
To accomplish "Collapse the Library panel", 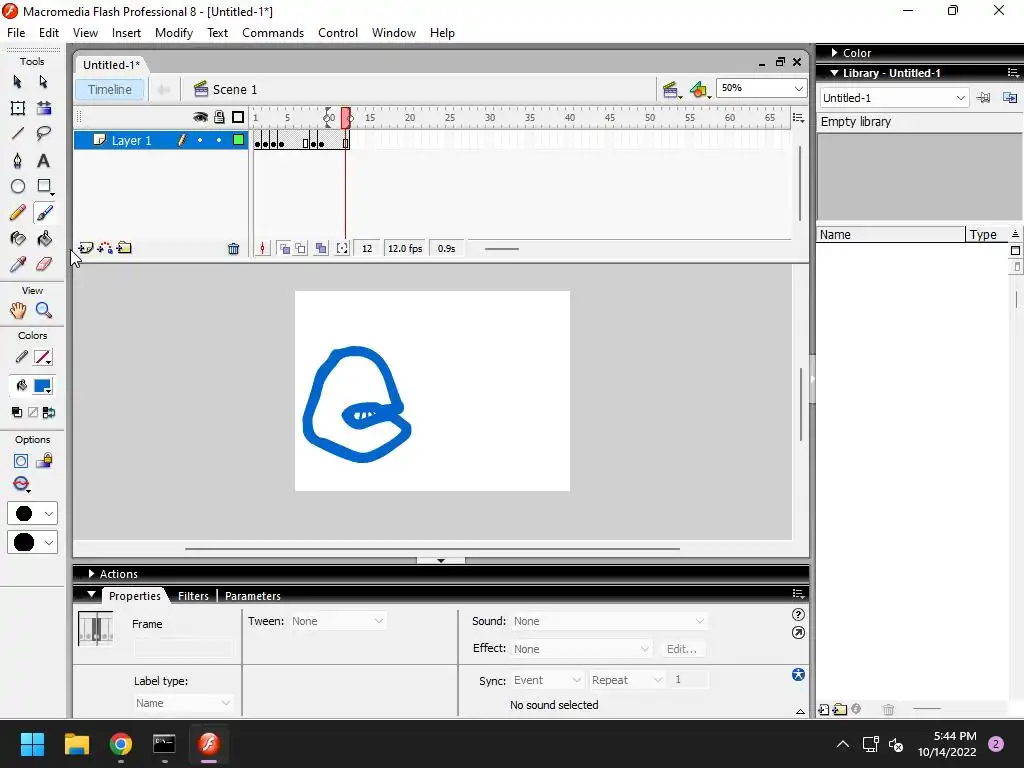I will (x=834, y=73).
